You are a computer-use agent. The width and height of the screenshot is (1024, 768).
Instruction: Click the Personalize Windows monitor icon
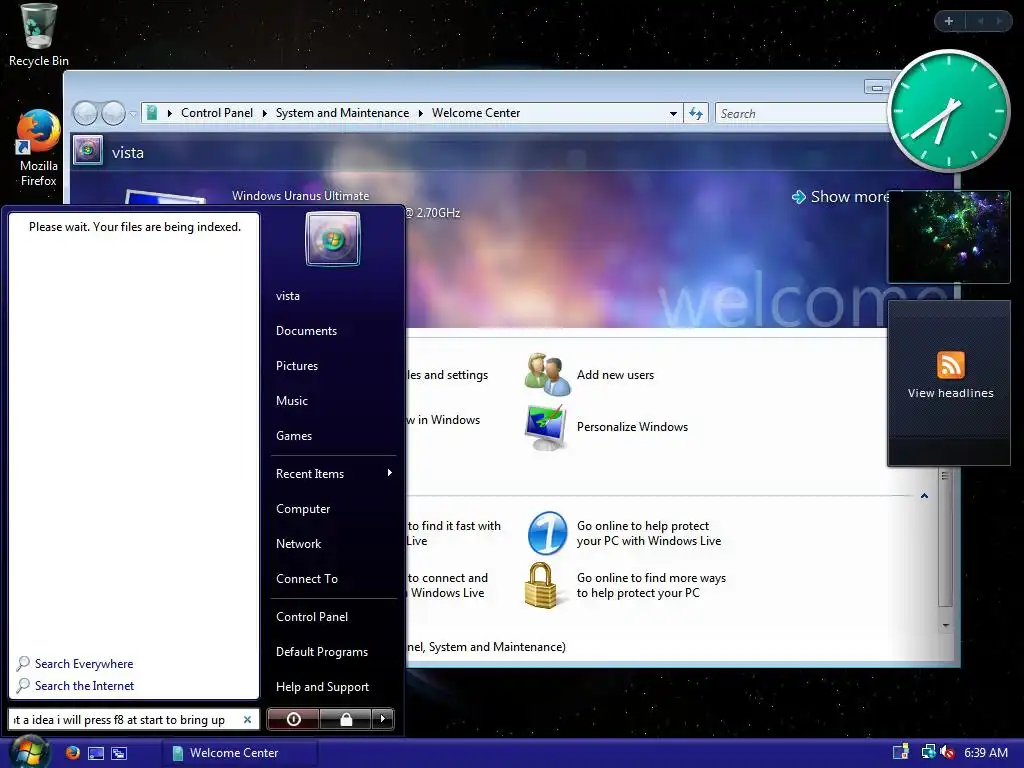[546, 427]
